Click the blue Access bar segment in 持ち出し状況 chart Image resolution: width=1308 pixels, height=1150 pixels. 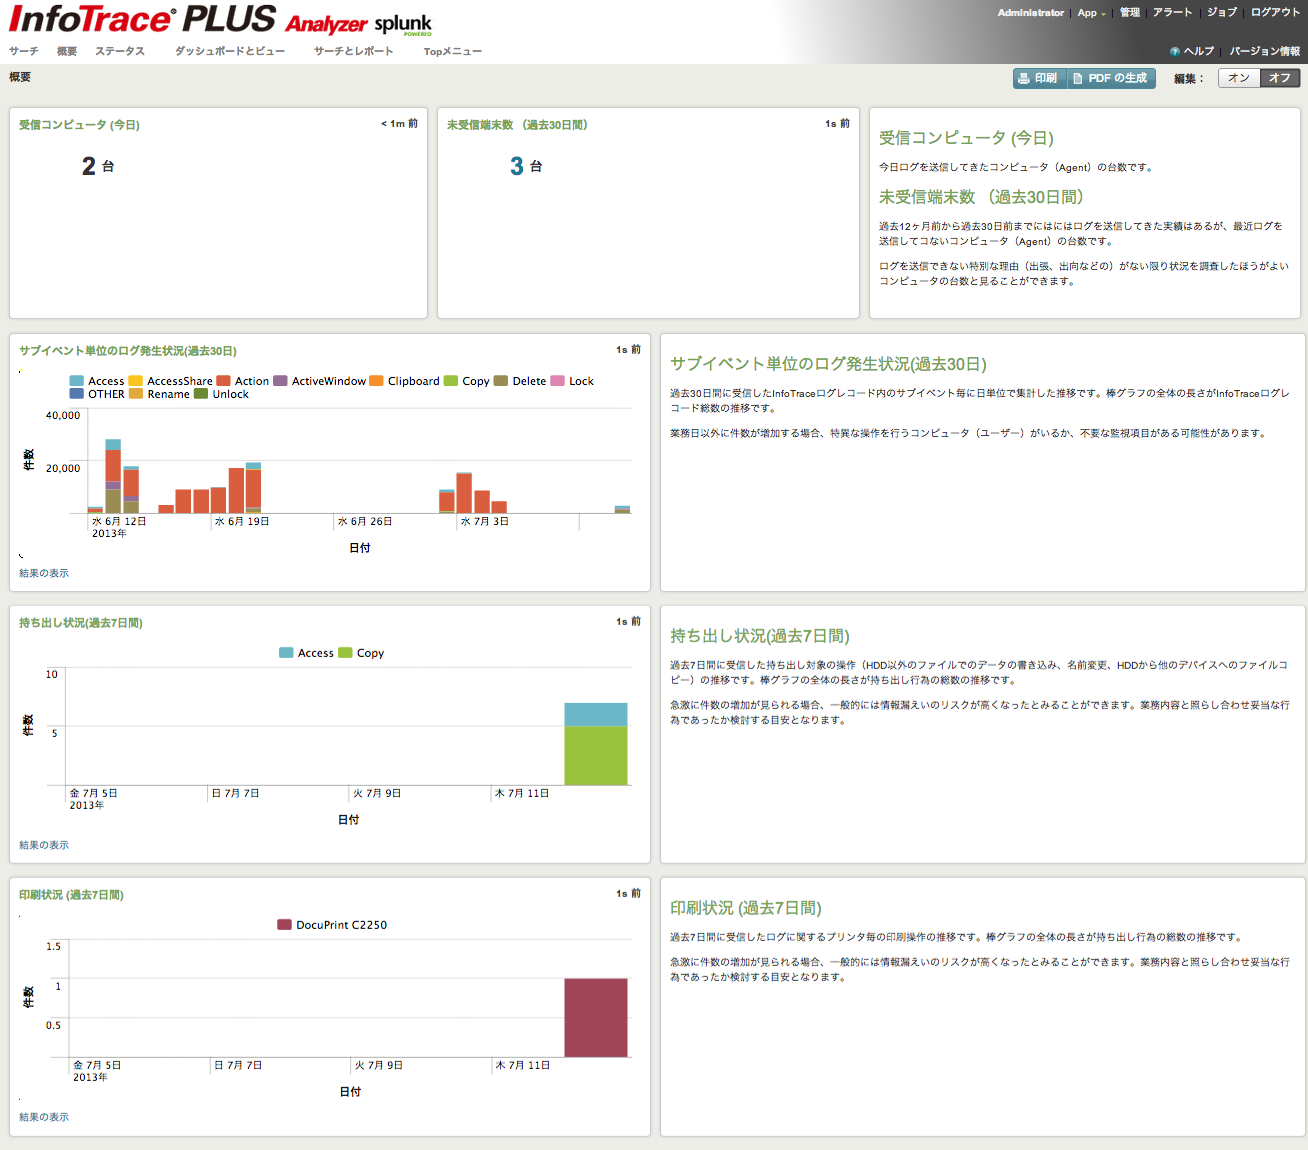596,714
